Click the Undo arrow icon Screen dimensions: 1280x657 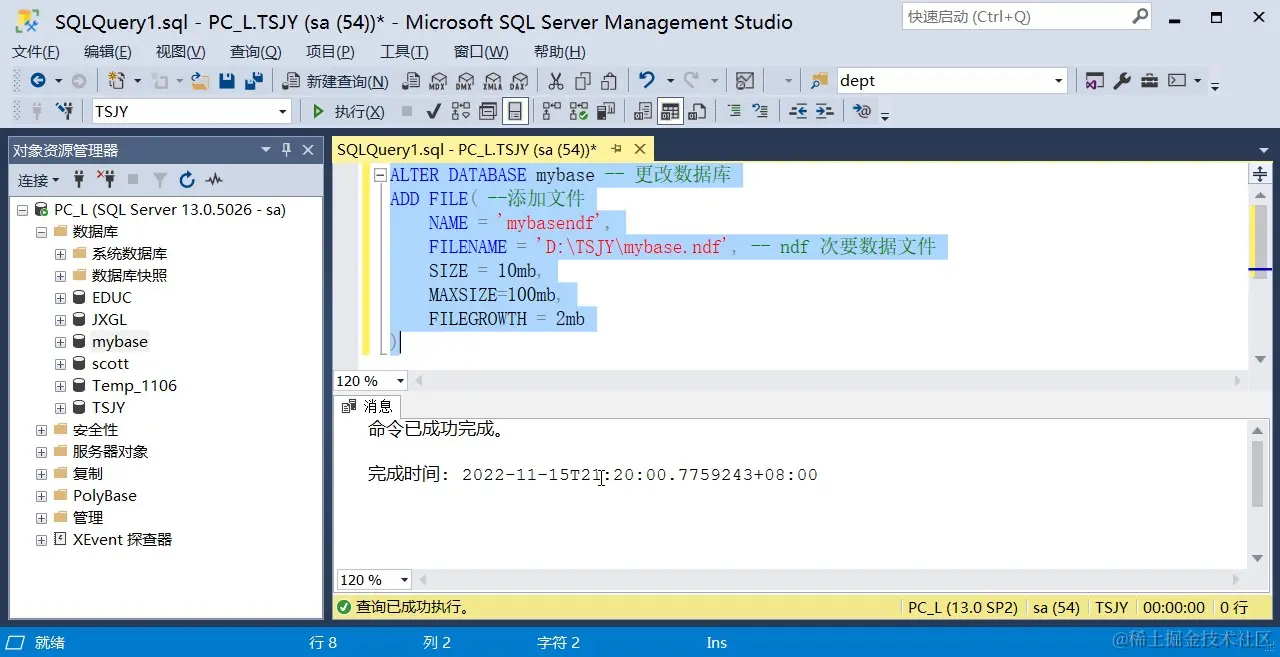(646, 81)
